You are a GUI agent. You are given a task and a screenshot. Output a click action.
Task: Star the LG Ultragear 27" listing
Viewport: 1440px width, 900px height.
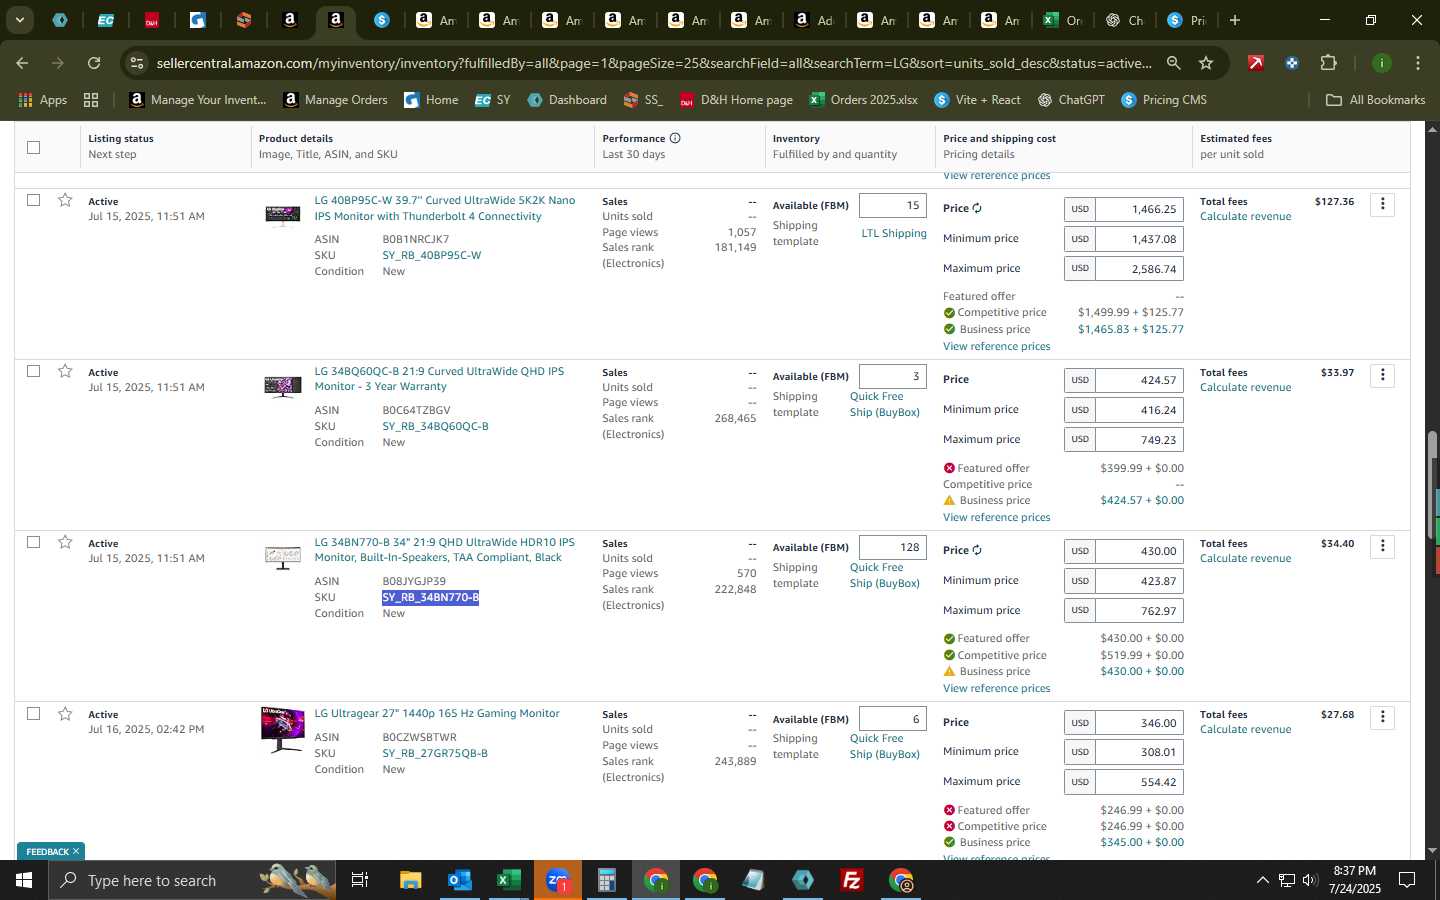click(x=65, y=713)
